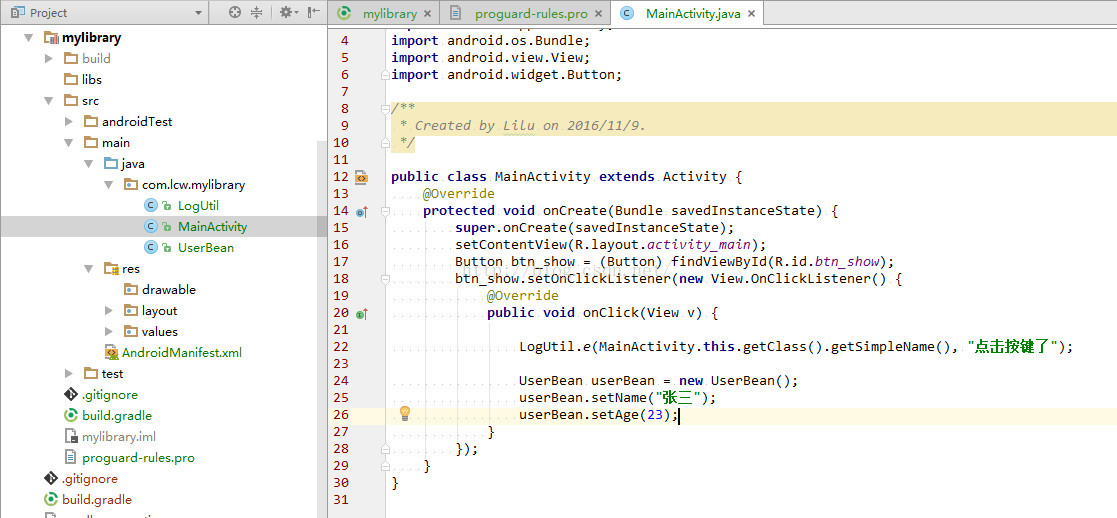Screen dimensions: 1117x518
Task: Expand the androidTest folder
Action: (x=68, y=122)
